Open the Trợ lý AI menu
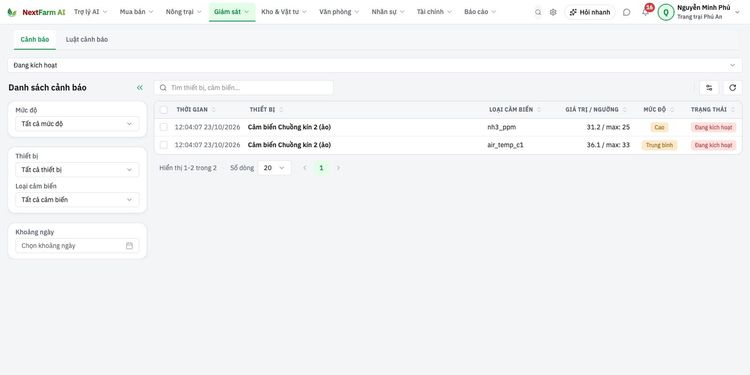The height and width of the screenshot is (375, 750). pos(91,12)
